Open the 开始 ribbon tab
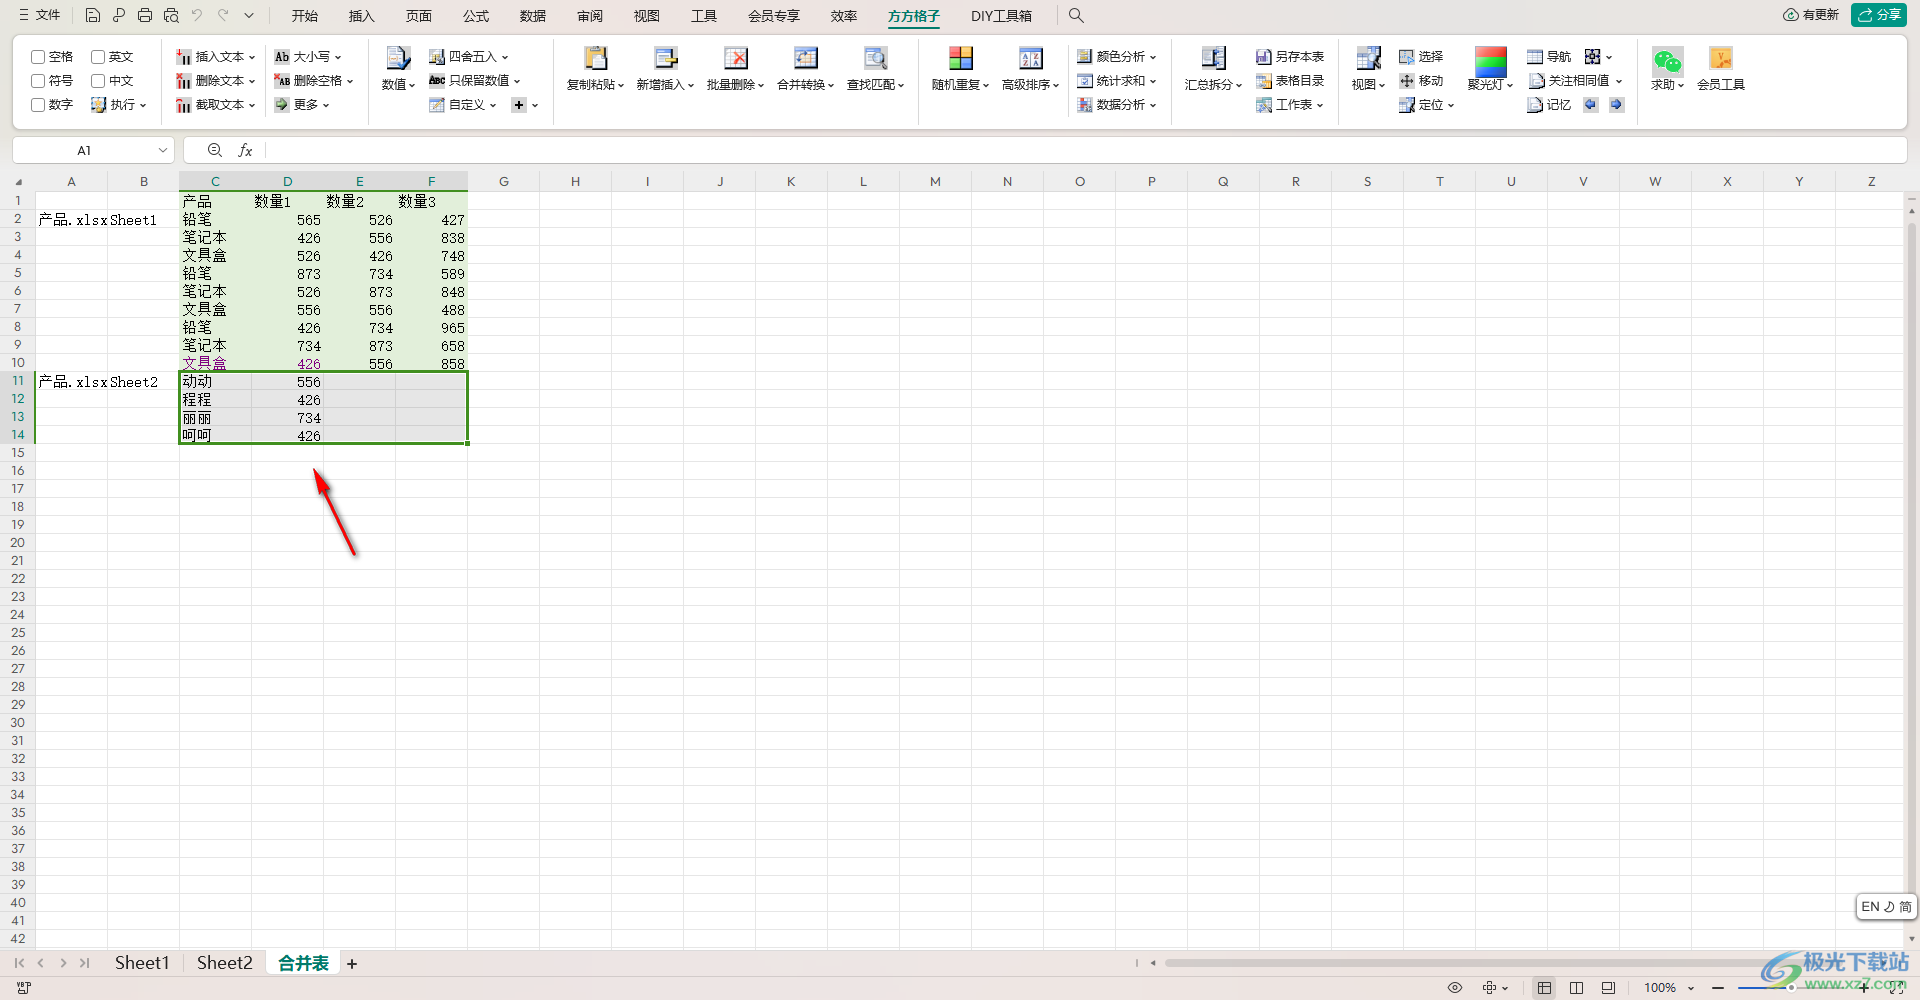 point(305,16)
